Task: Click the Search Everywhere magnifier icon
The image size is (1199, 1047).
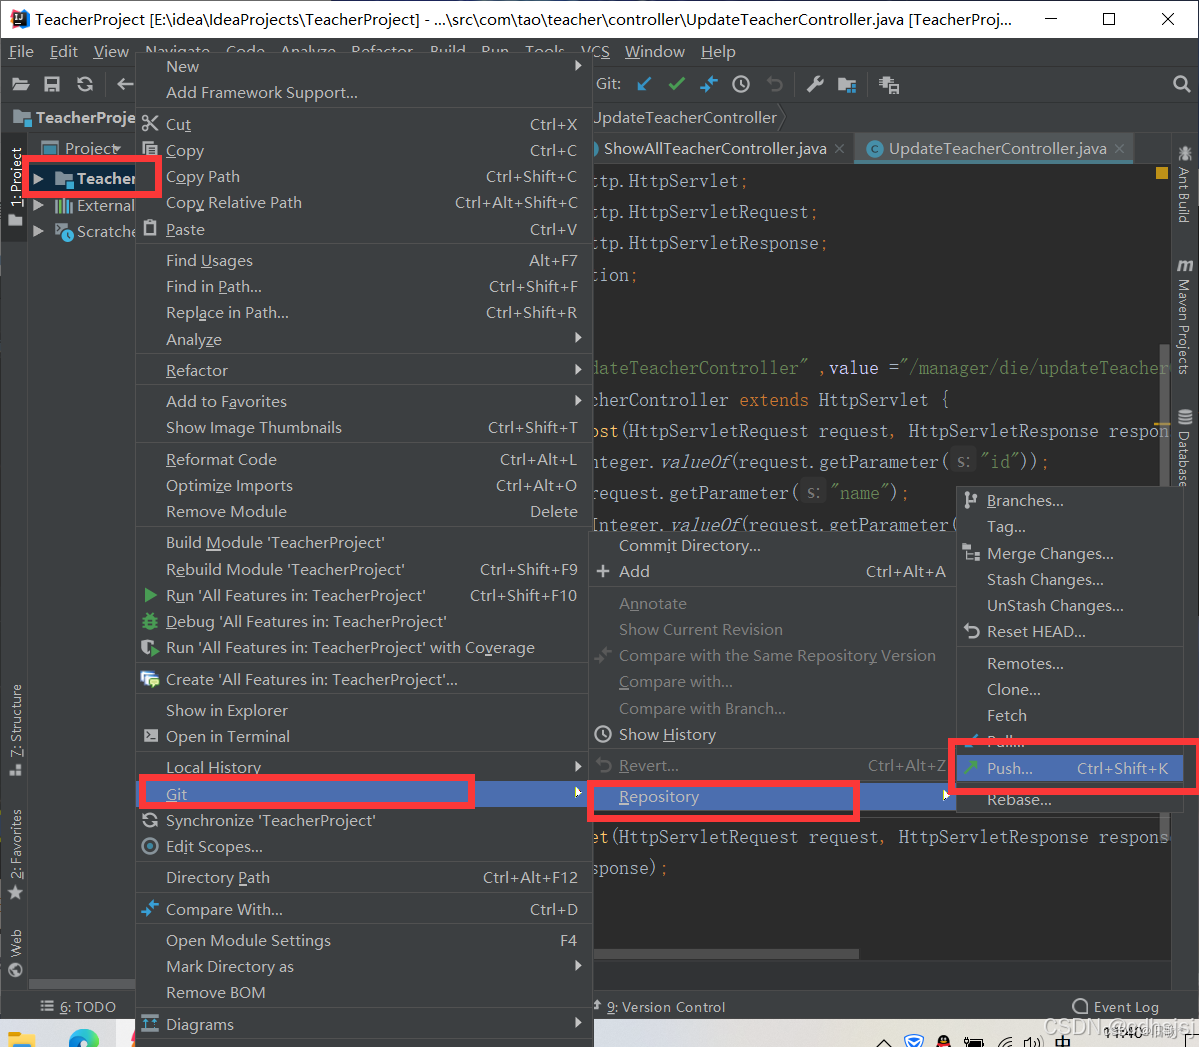Action: (1181, 84)
